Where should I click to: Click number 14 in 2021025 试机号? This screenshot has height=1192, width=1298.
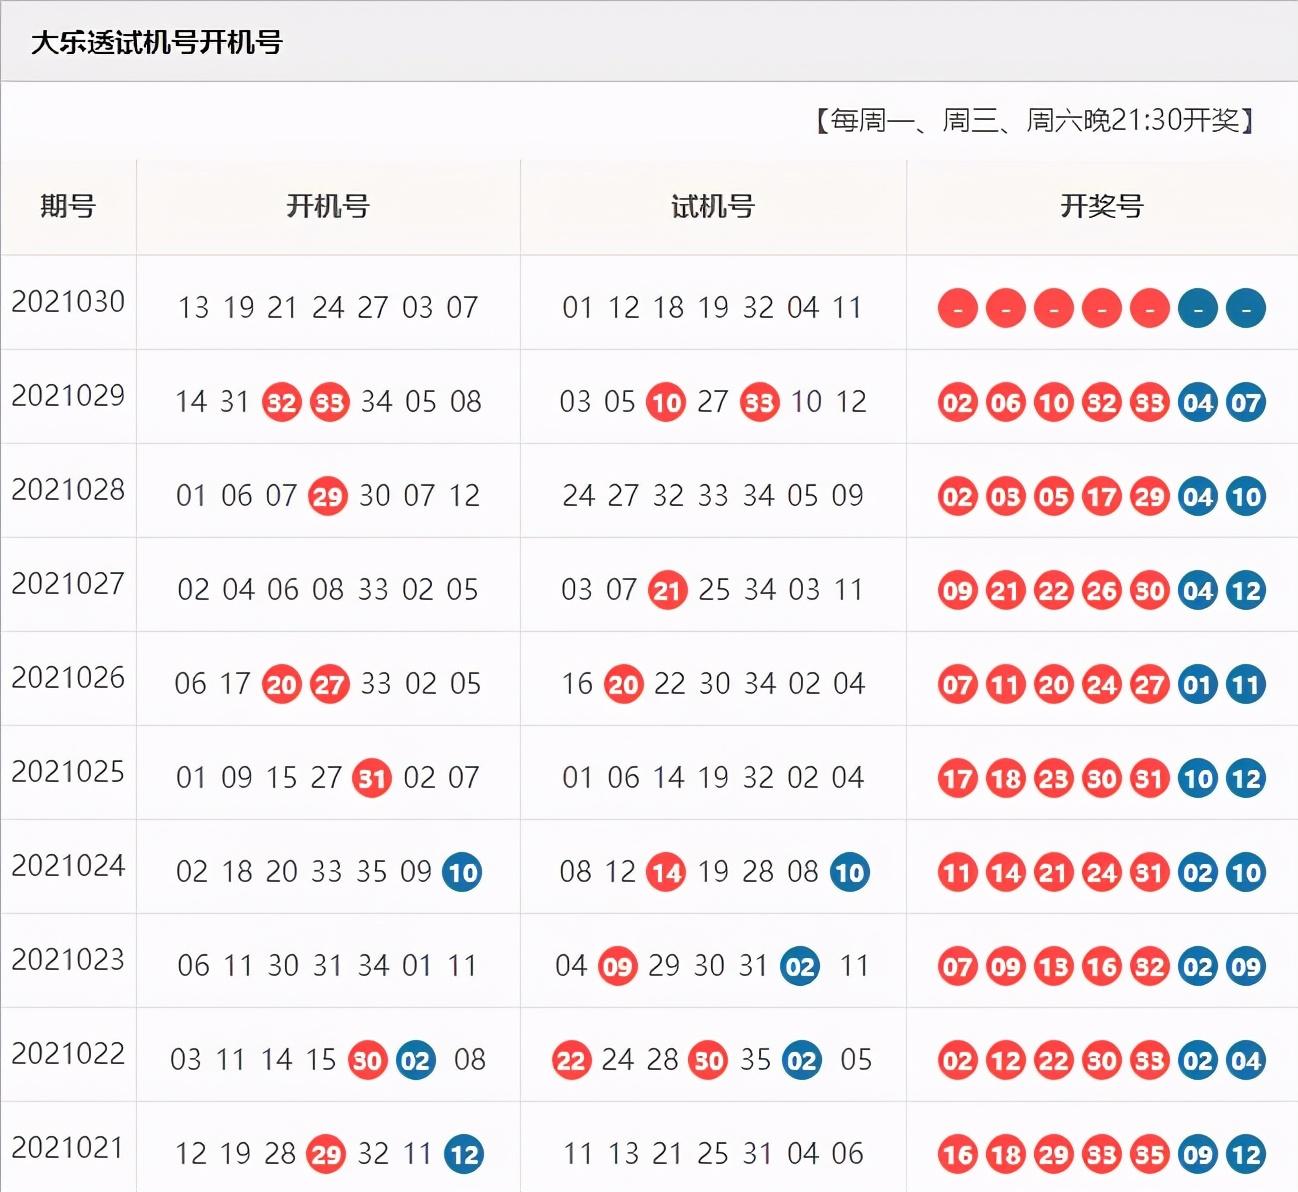pyautogui.click(x=668, y=778)
